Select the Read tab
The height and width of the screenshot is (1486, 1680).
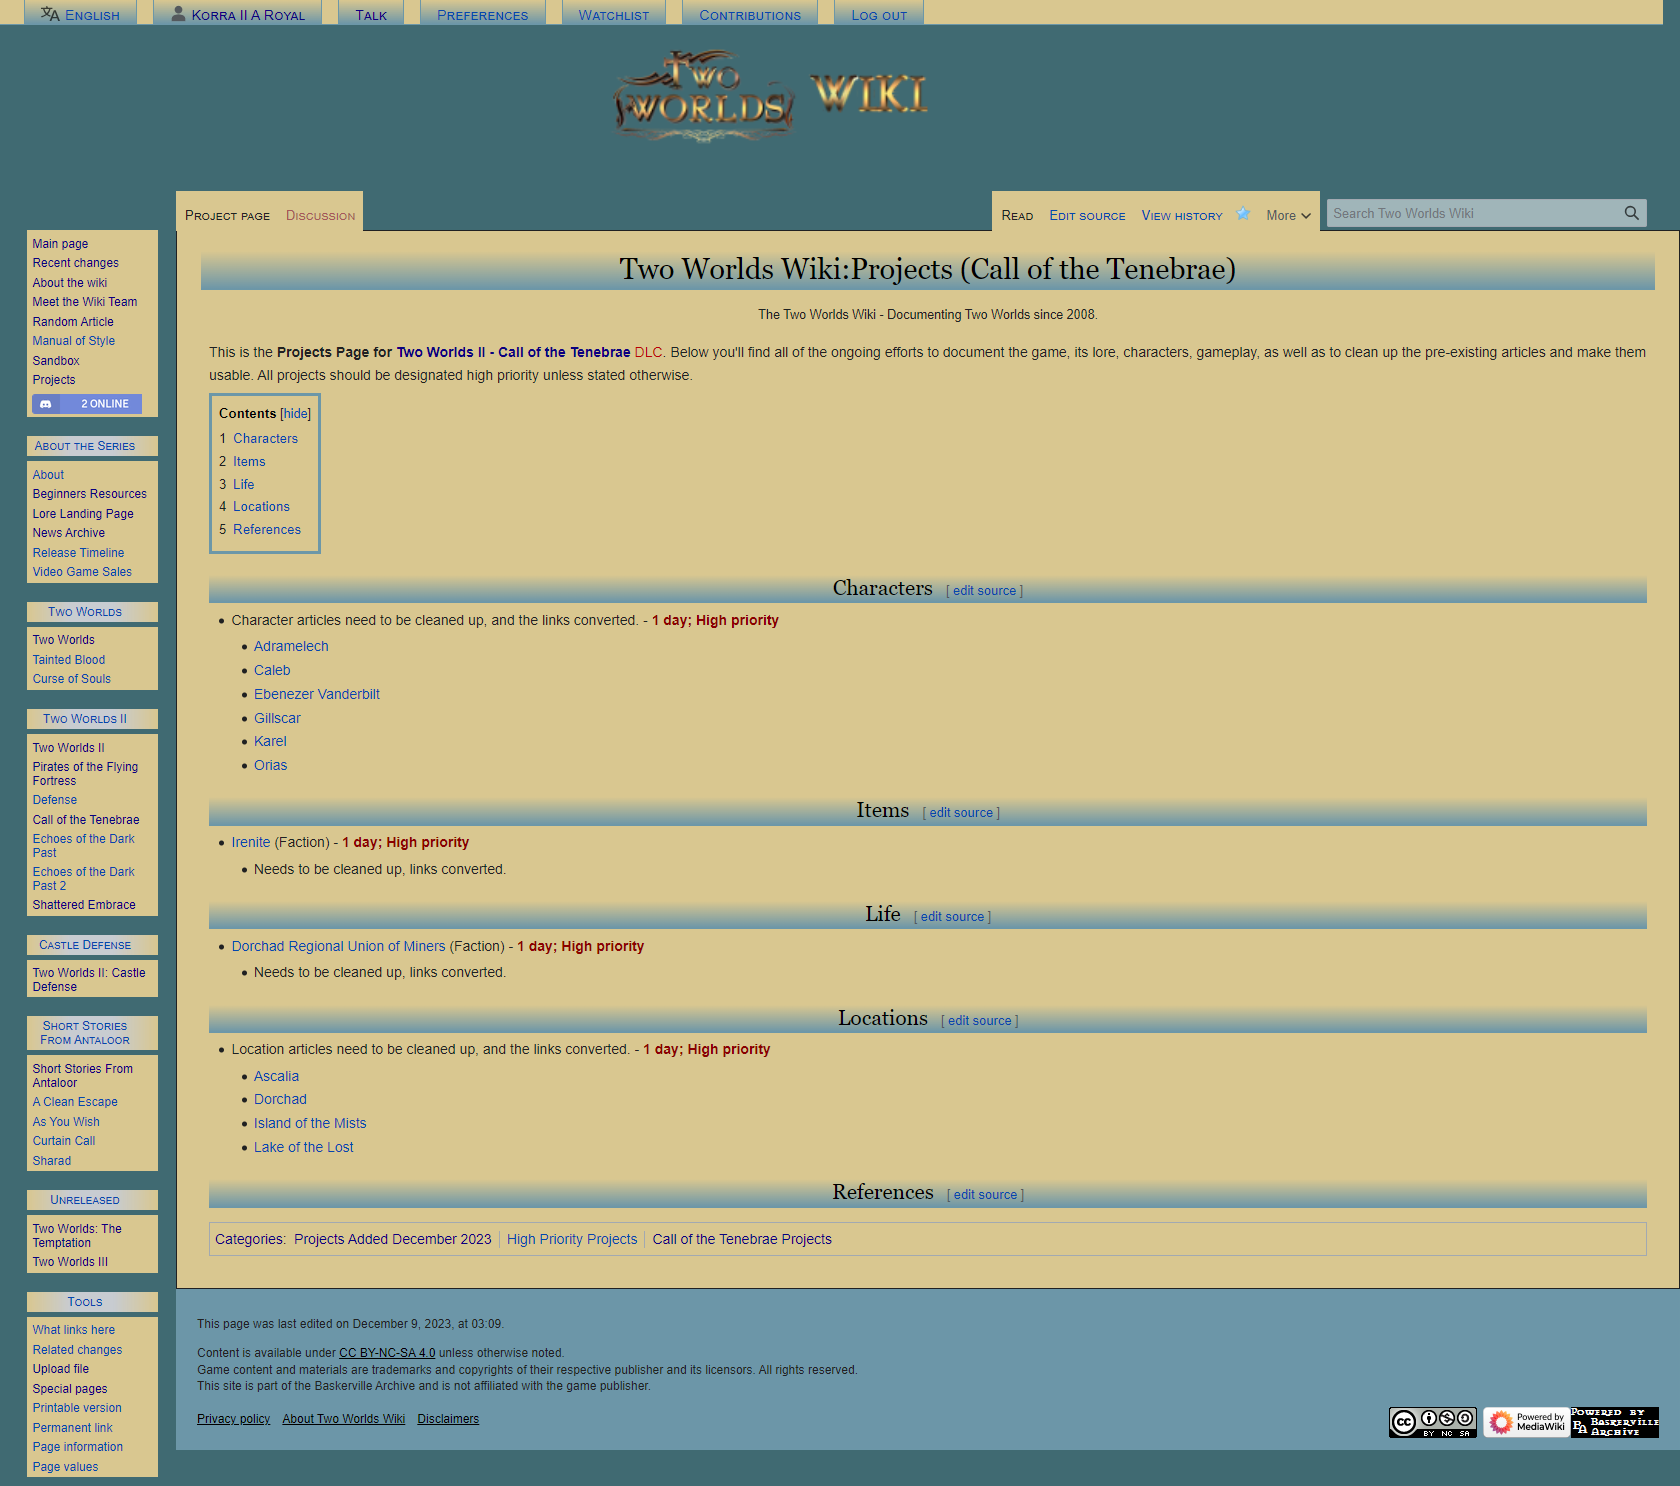click(1017, 216)
